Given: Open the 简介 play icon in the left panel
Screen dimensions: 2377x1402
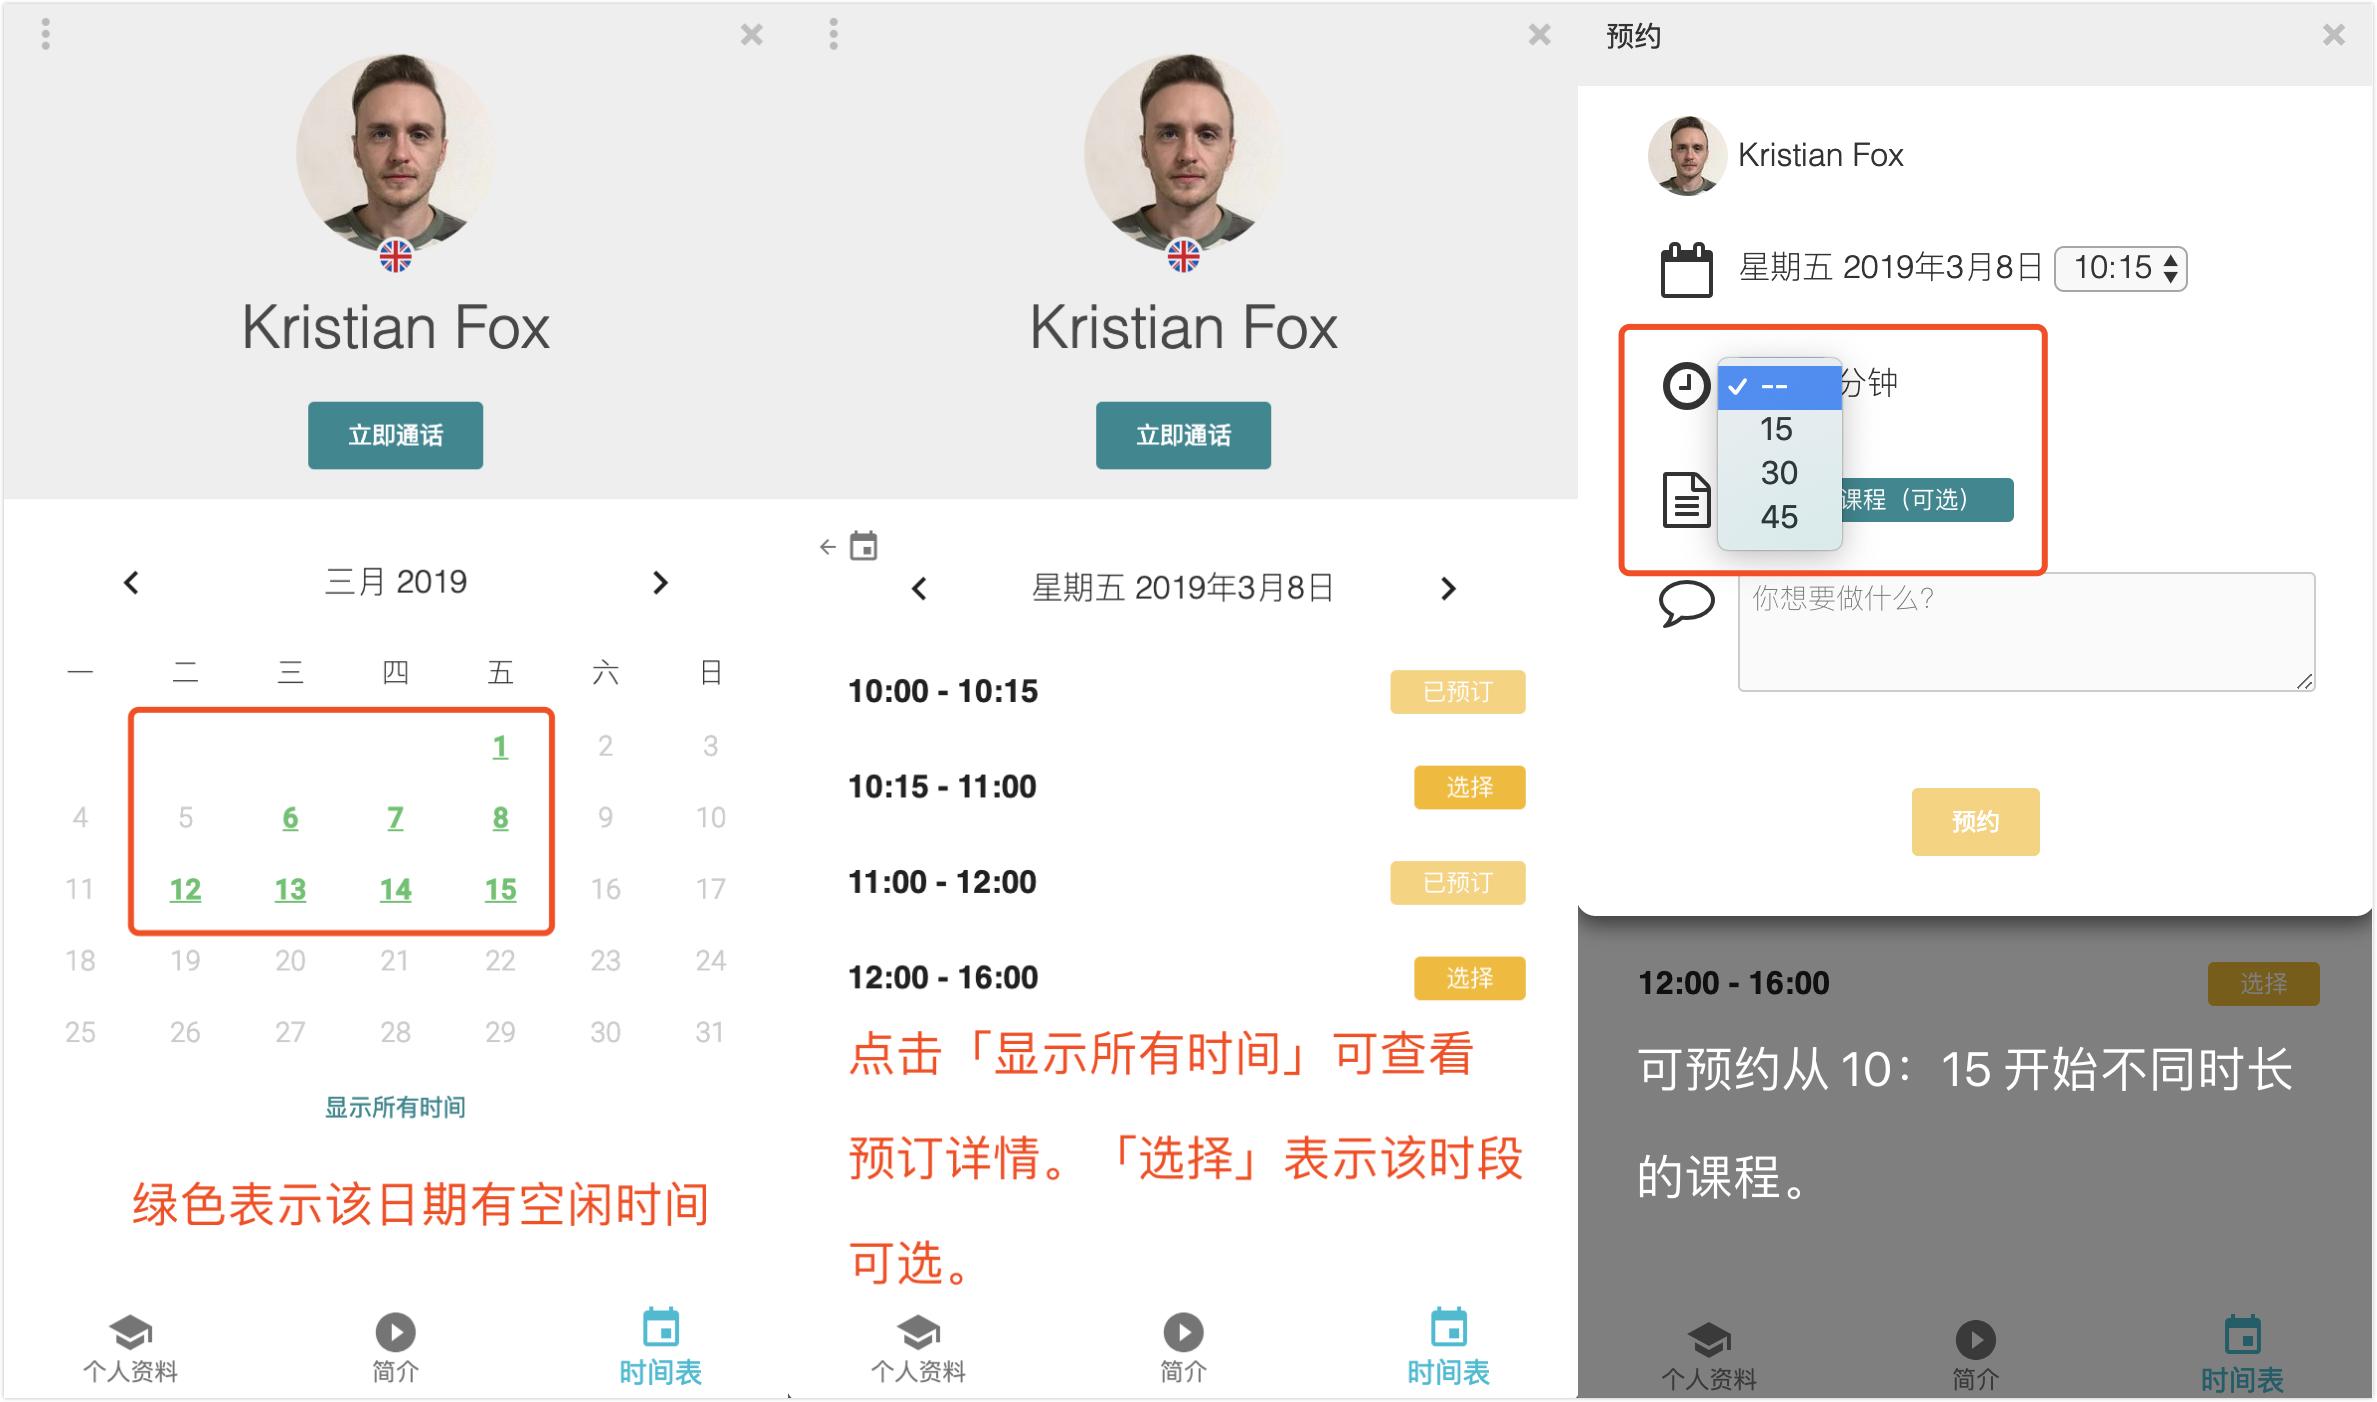Looking at the screenshot, I should click(395, 1333).
